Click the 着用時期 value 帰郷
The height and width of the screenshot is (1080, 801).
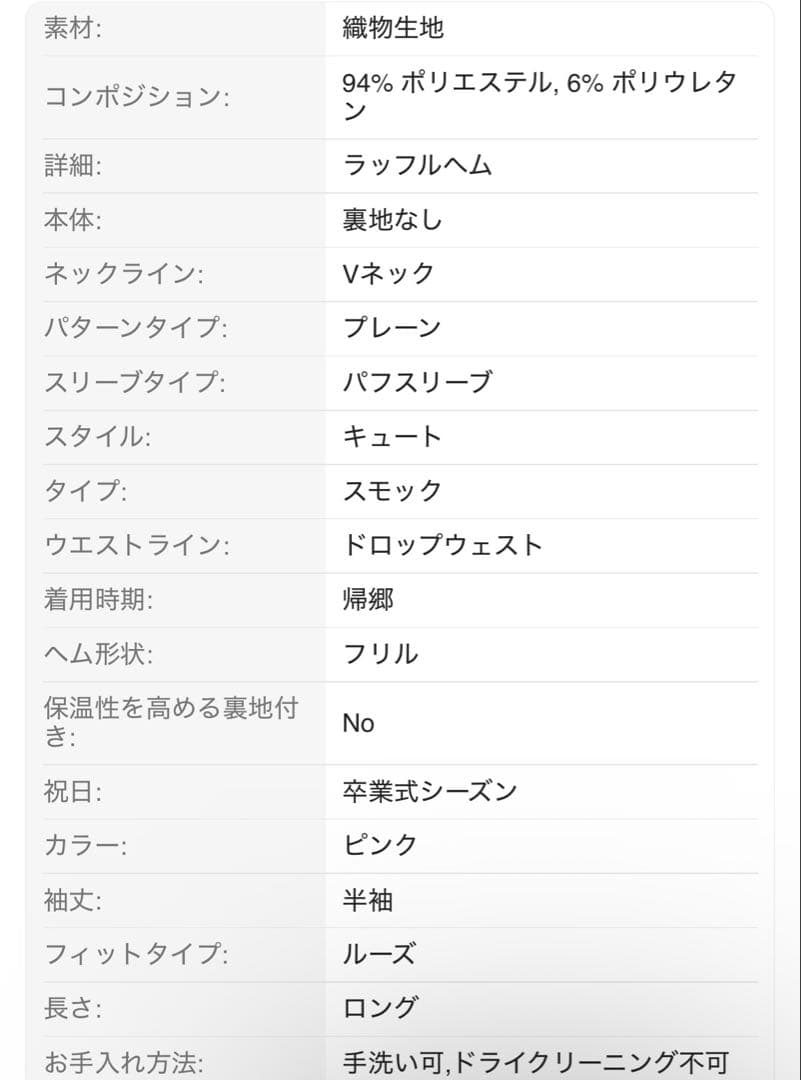(368, 599)
